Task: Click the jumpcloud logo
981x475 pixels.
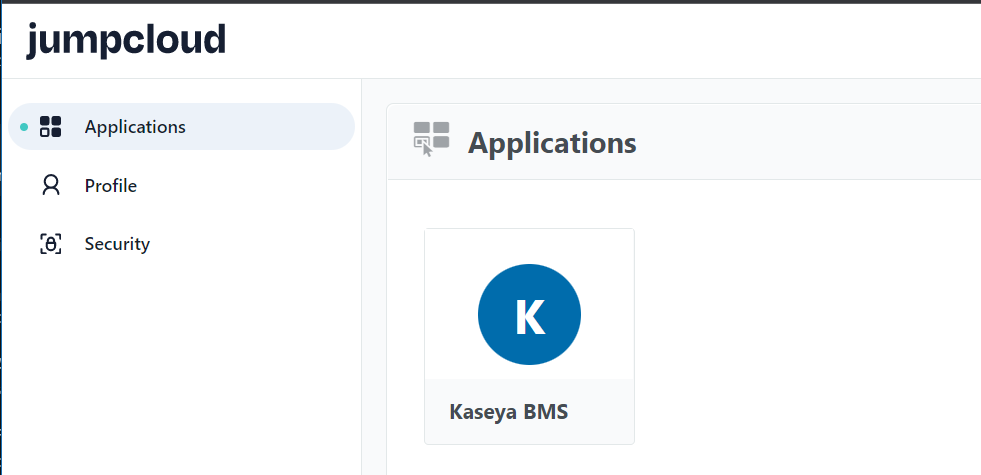Action: pos(126,41)
